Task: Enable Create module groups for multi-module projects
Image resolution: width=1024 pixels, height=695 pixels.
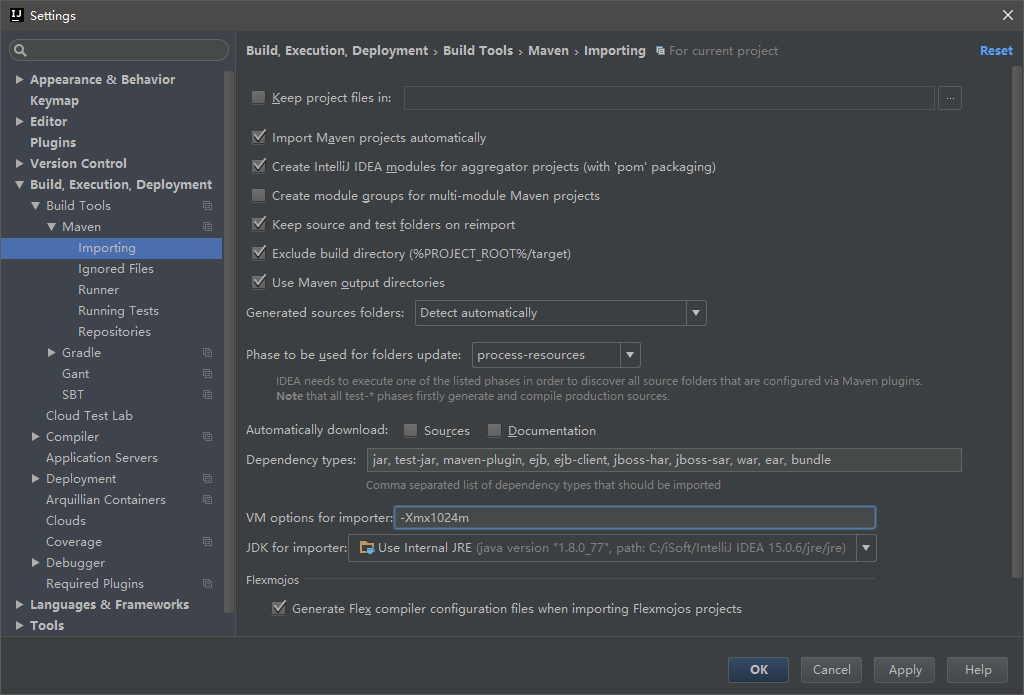Action: coord(259,195)
